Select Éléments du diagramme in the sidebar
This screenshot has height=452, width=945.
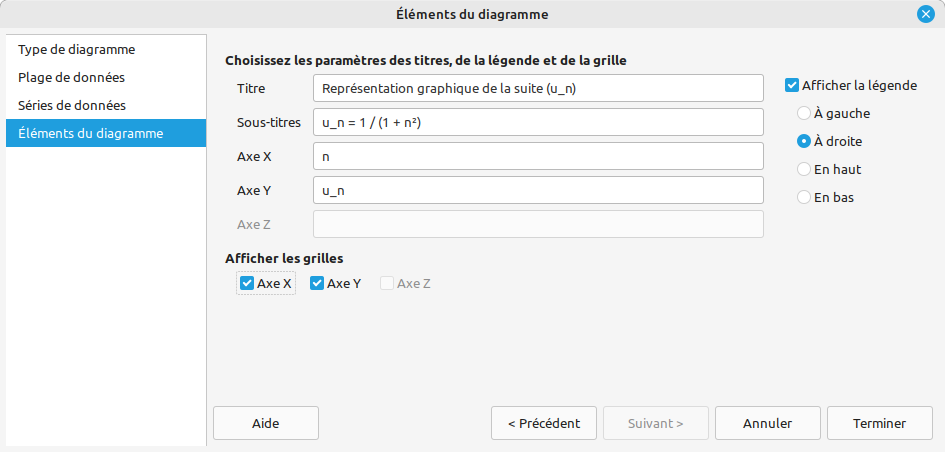coord(90,133)
